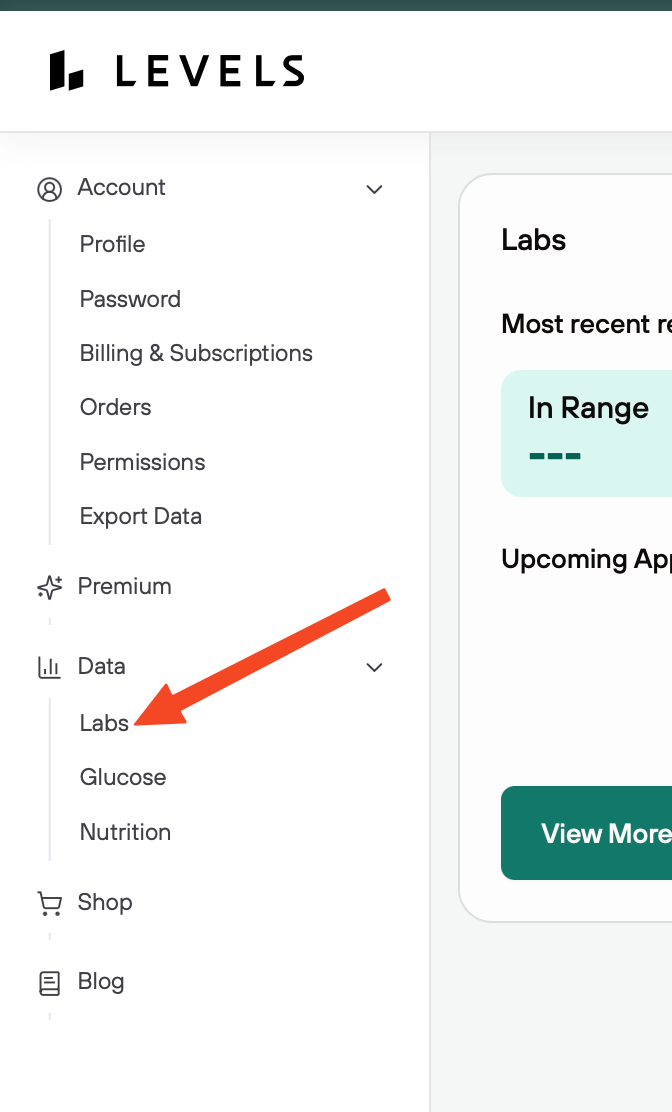The image size is (672, 1112).
Task: Click the Levels logo icon
Action: pos(66,71)
